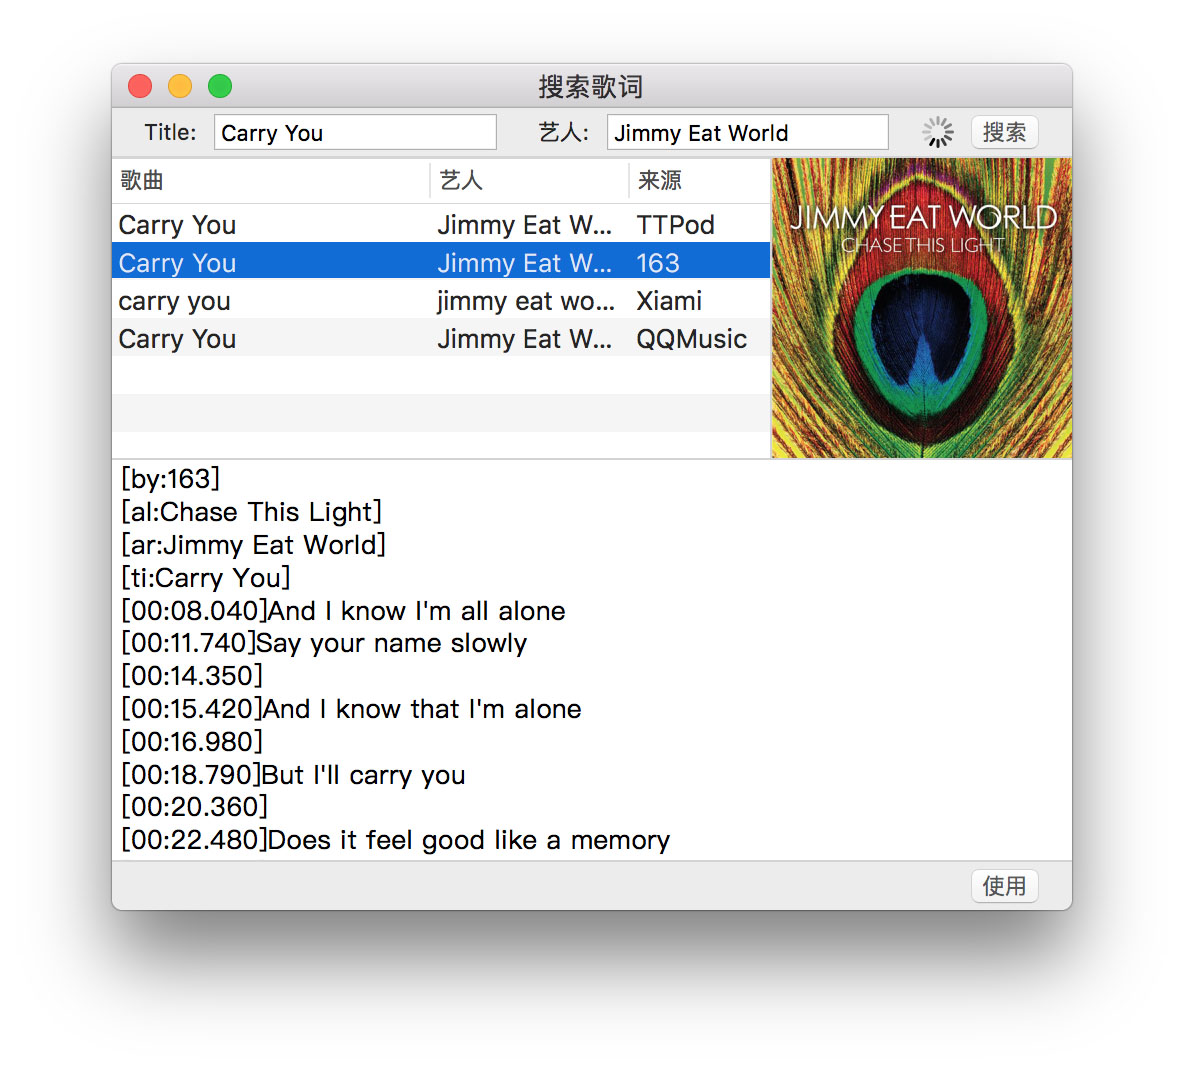The image size is (1184, 1070).
Task: Click the [al:Chase This Light] line
Action: pyautogui.click(x=251, y=512)
